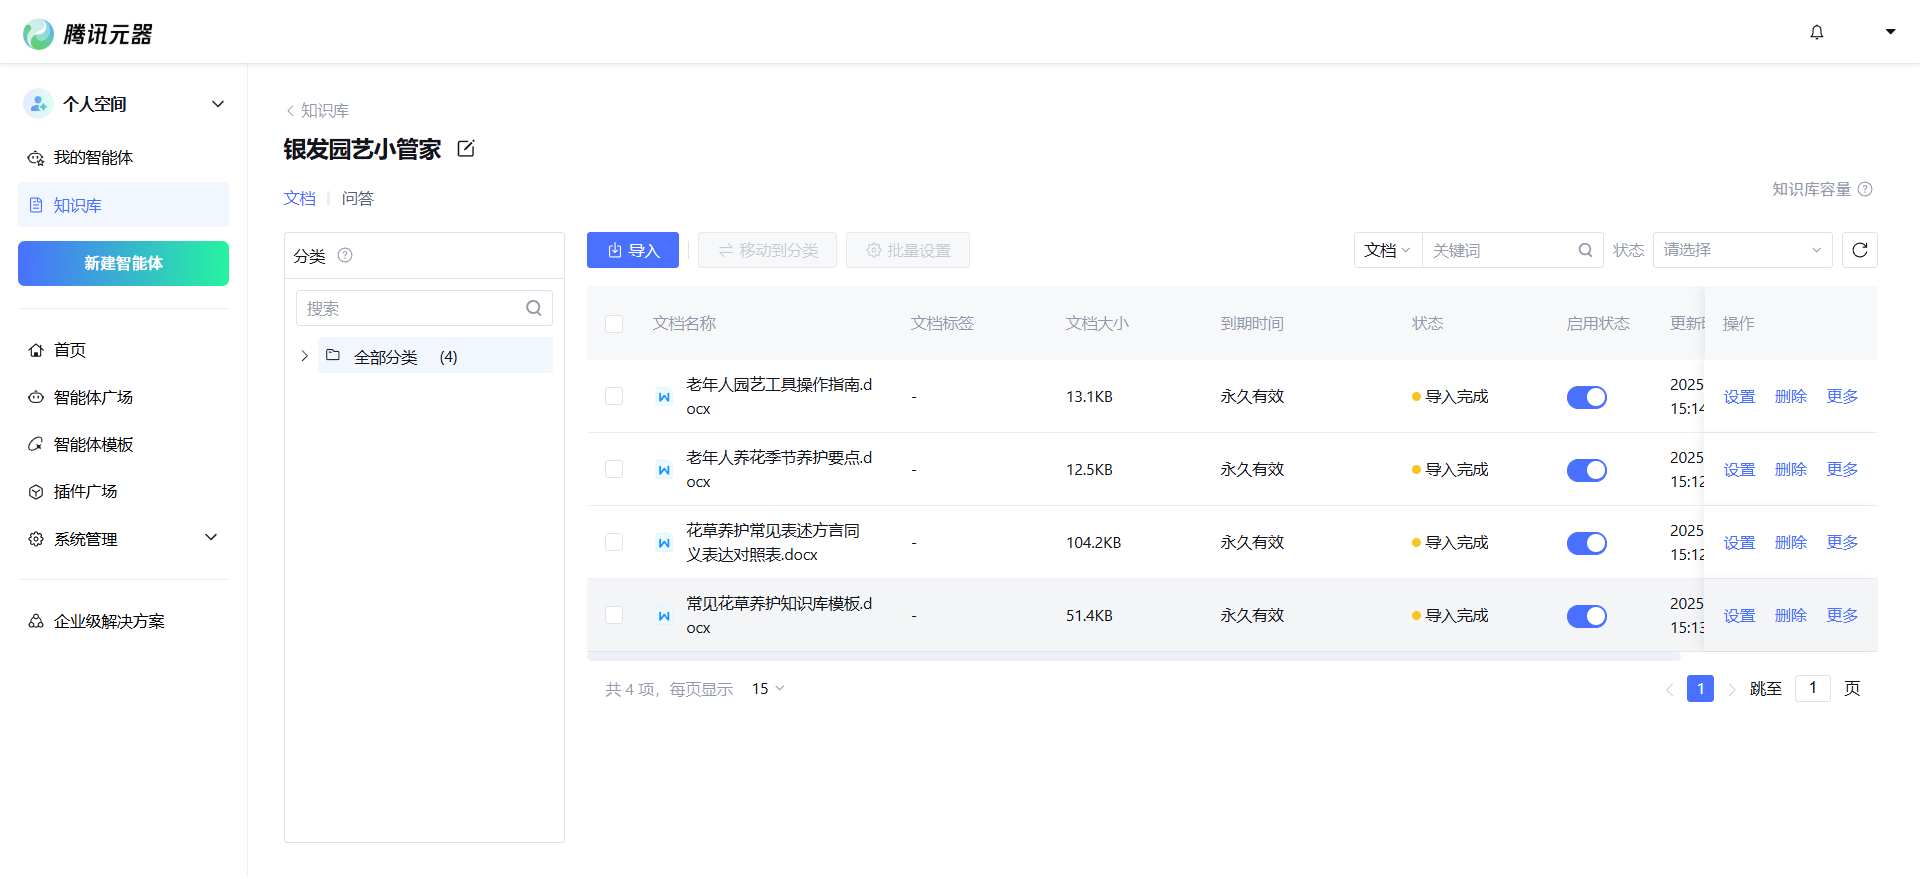Click the help icon next to 分类
1920x879 pixels.
click(345, 255)
